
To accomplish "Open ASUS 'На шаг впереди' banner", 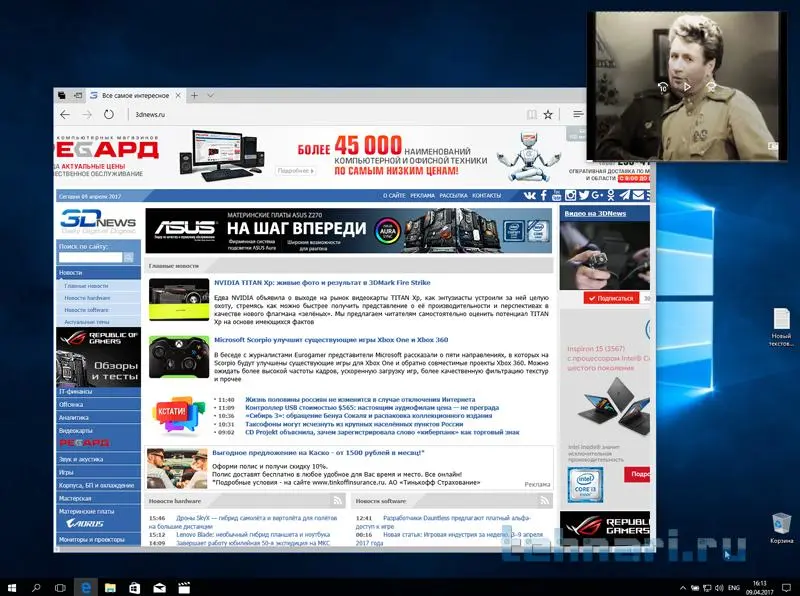I will (x=348, y=231).
